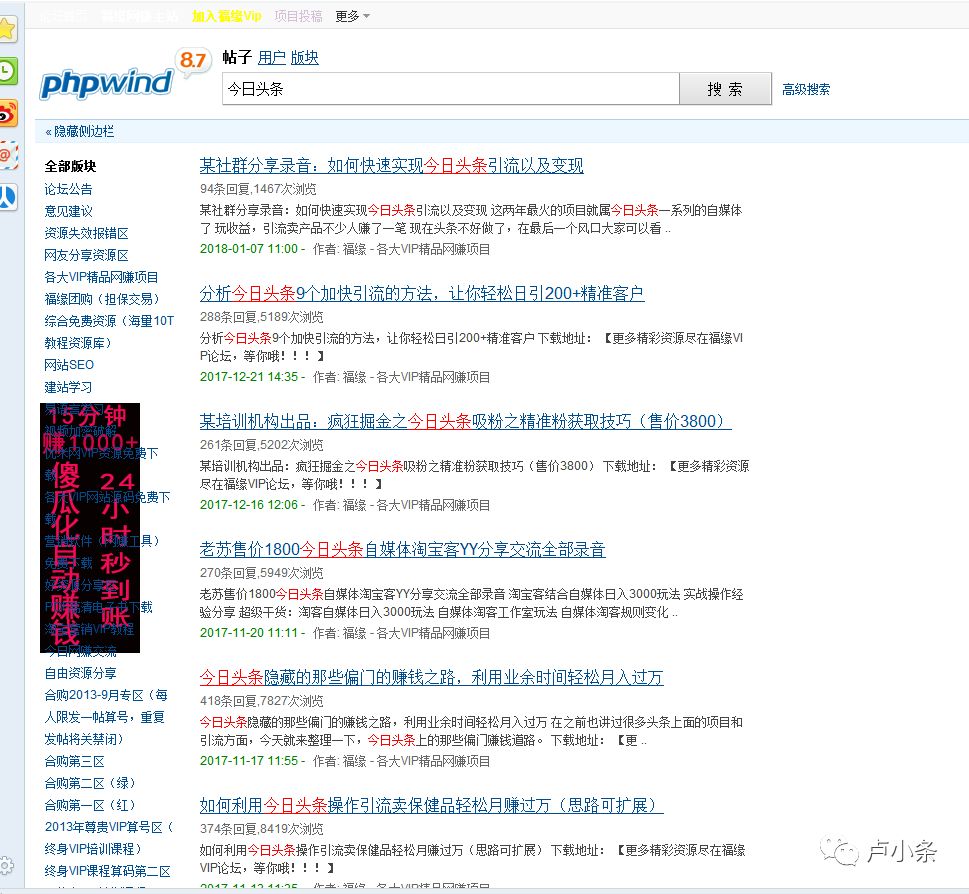The width and height of the screenshot is (969, 894).
Task: Open the 网友分享资源区 board
Action: tap(86, 255)
